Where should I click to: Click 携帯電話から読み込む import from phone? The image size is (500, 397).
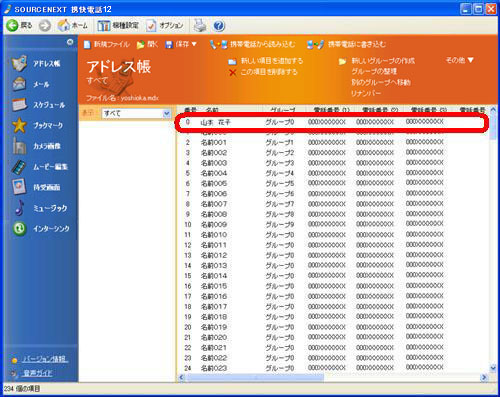point(252,44)
